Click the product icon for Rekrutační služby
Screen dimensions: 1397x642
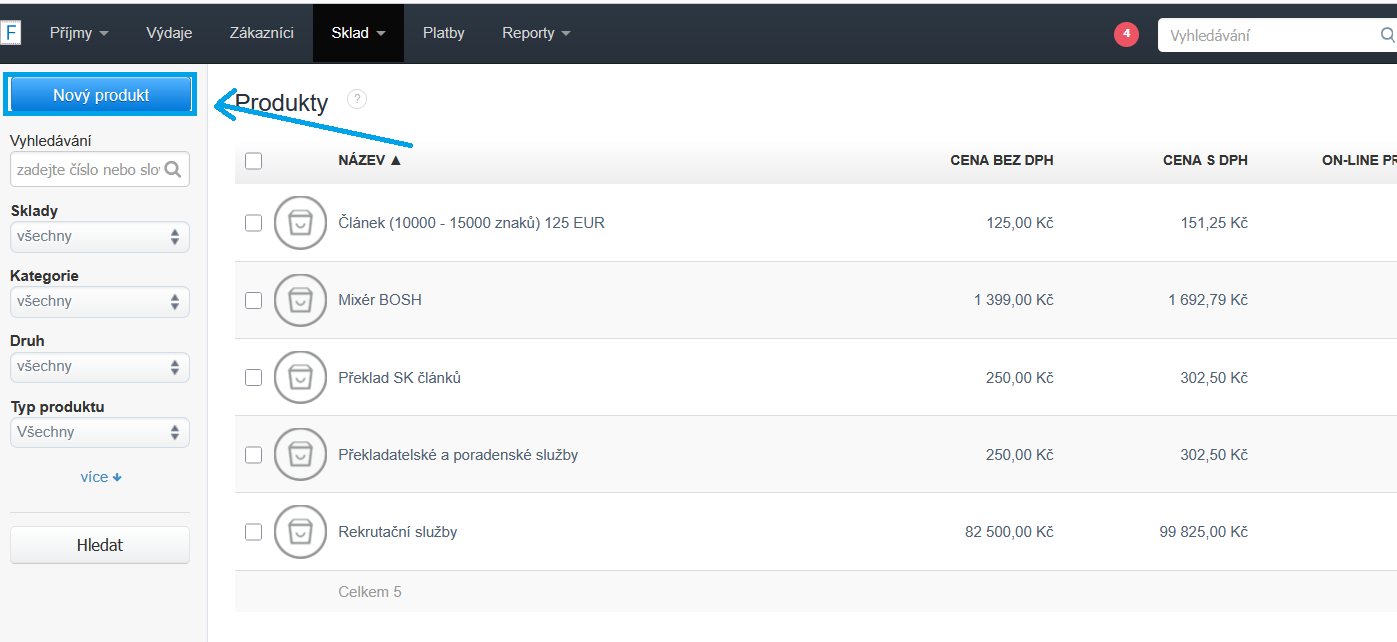pyautogui.click(x=300, y=532)
